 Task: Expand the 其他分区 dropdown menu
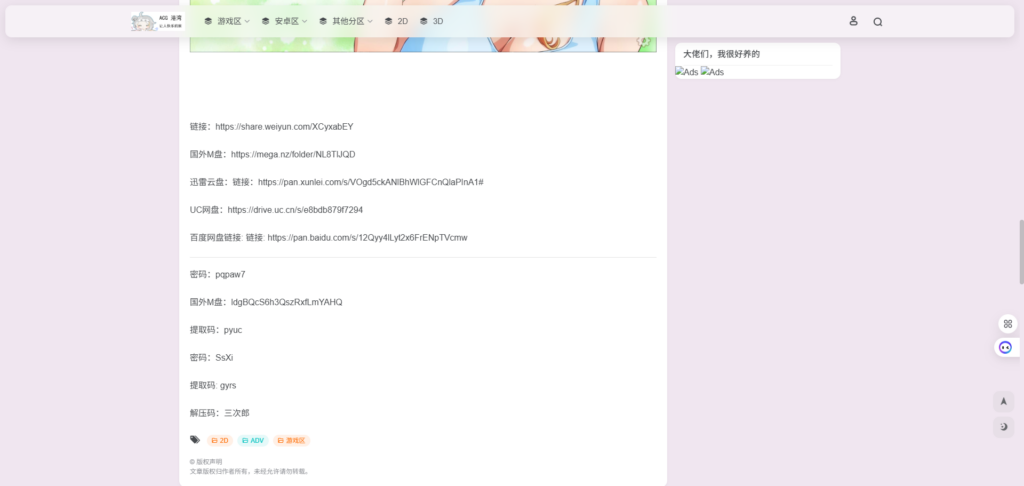click(345, 21)
